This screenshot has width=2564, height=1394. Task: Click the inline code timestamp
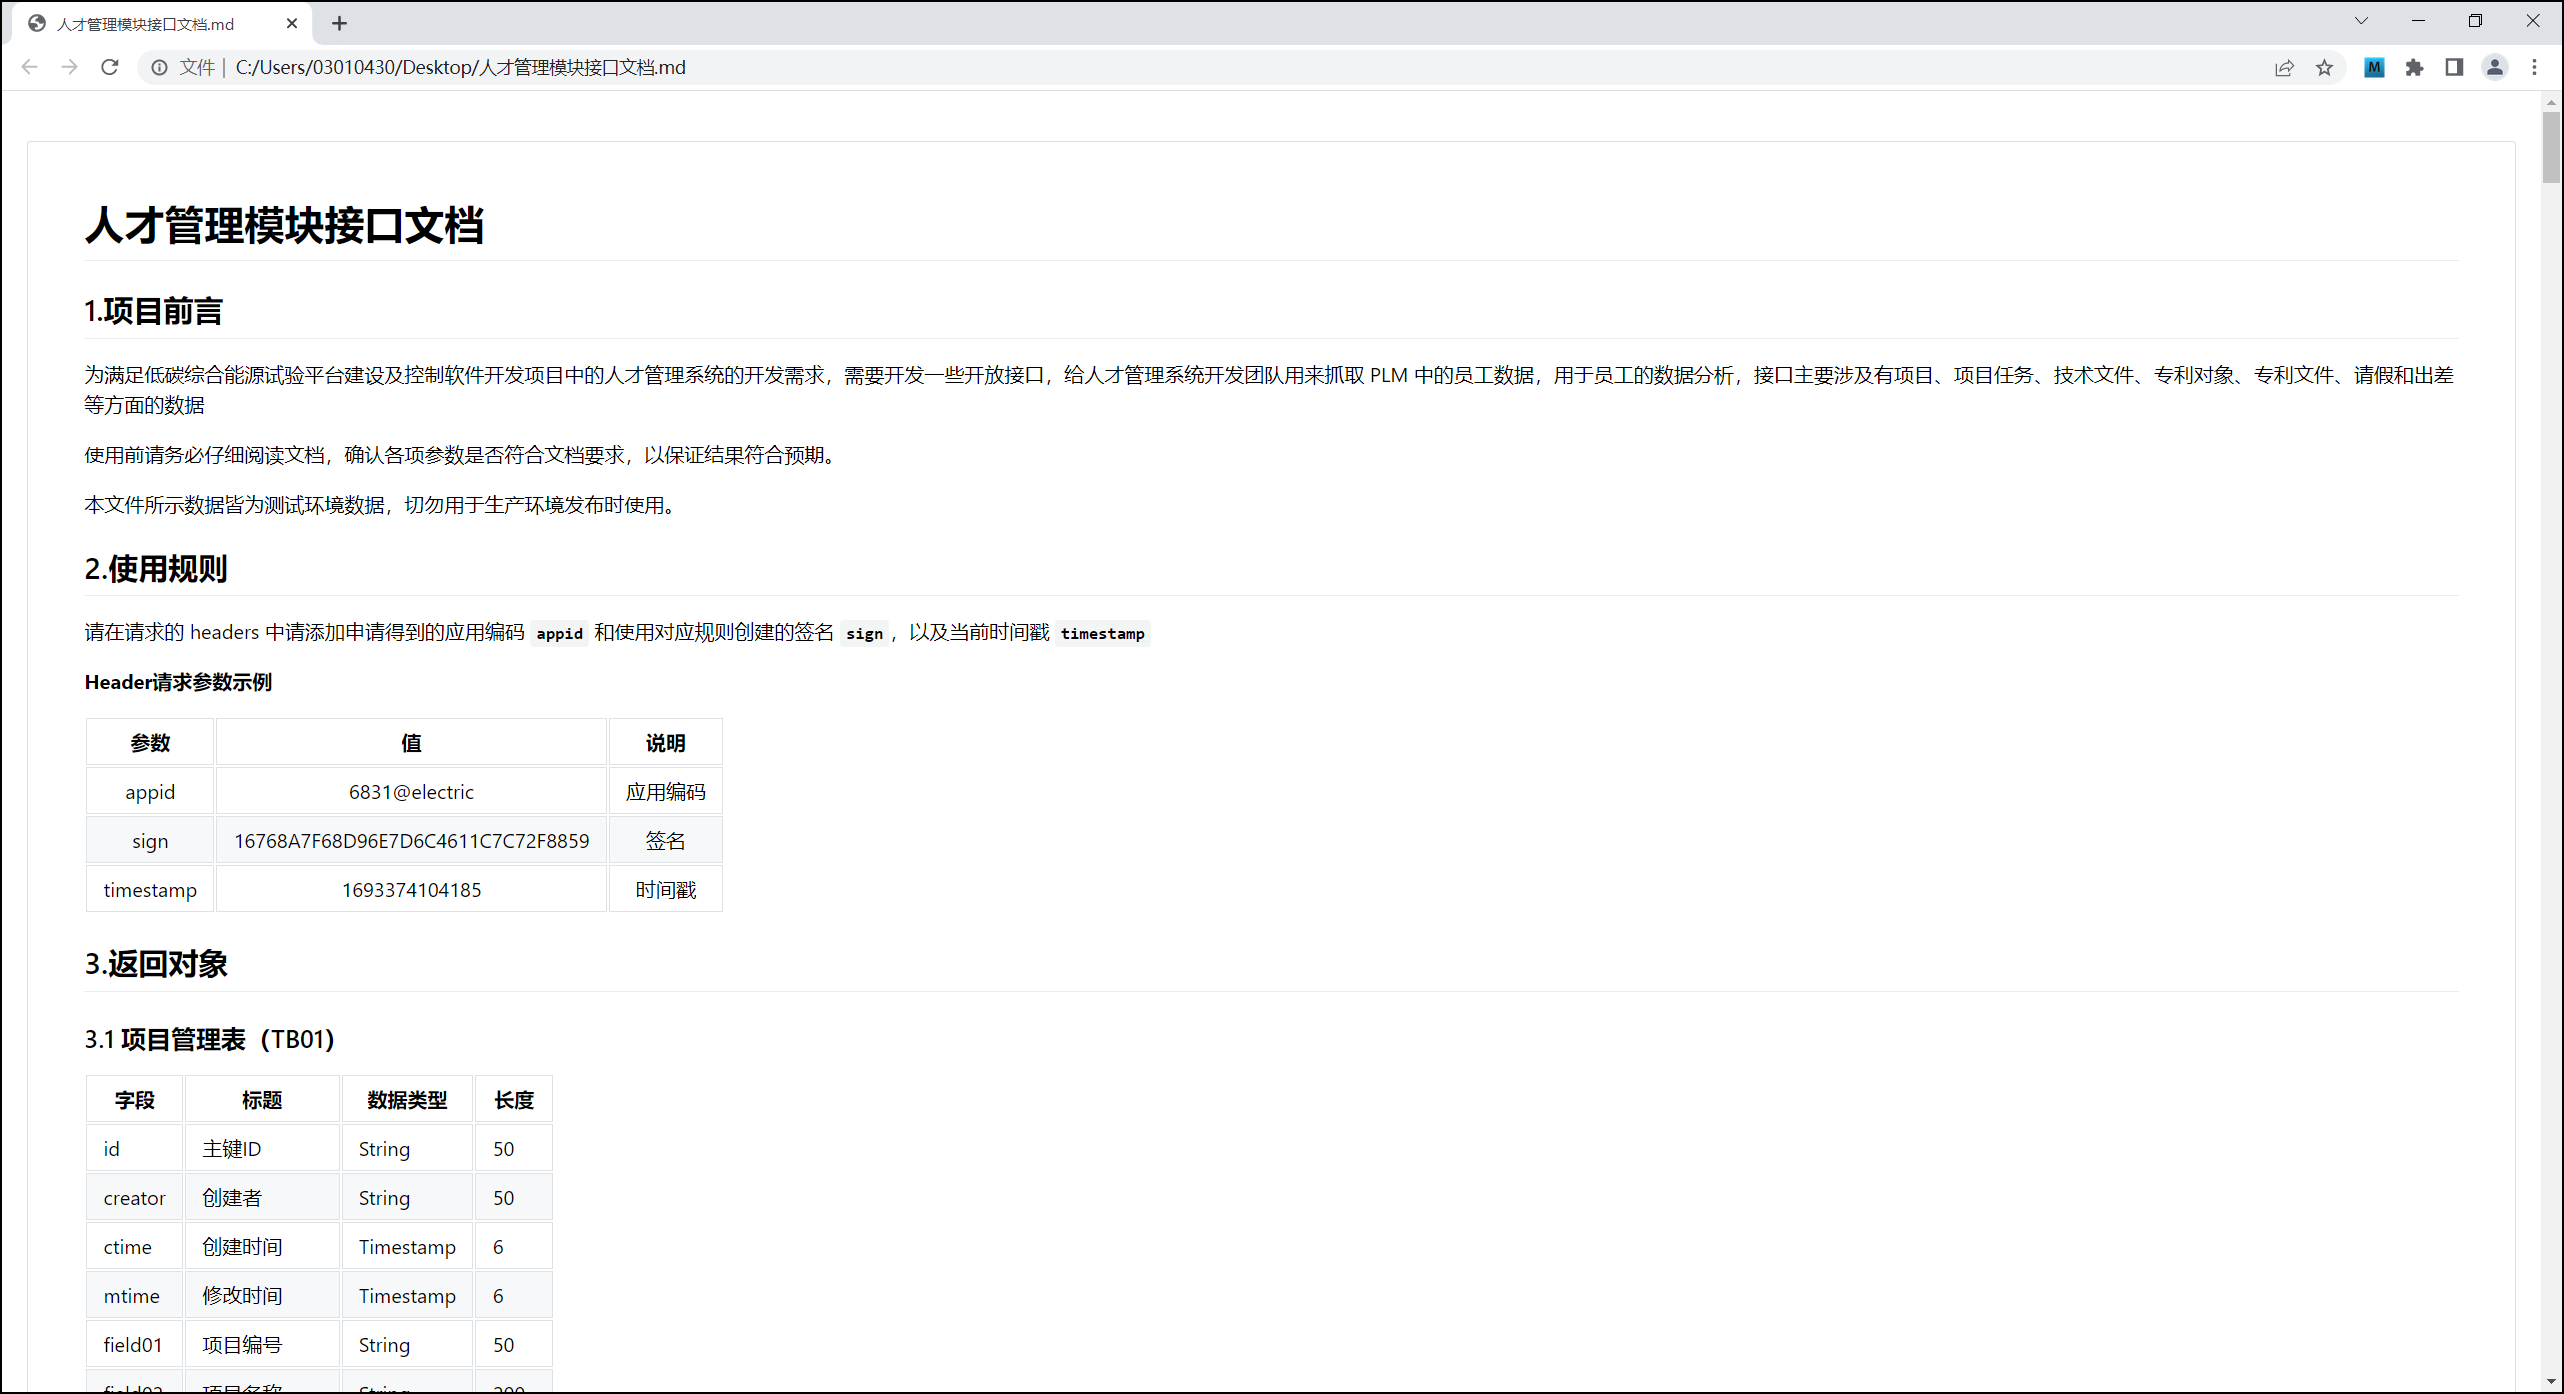coord(1103,633)
